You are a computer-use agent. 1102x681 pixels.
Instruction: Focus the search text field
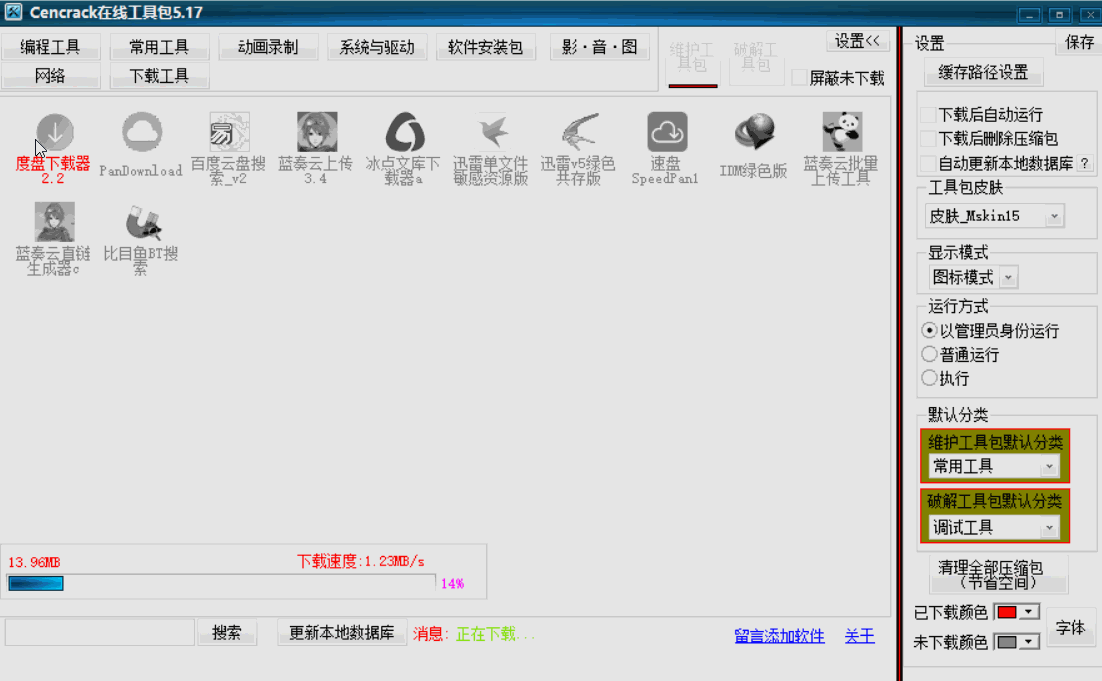pos(100,633)
